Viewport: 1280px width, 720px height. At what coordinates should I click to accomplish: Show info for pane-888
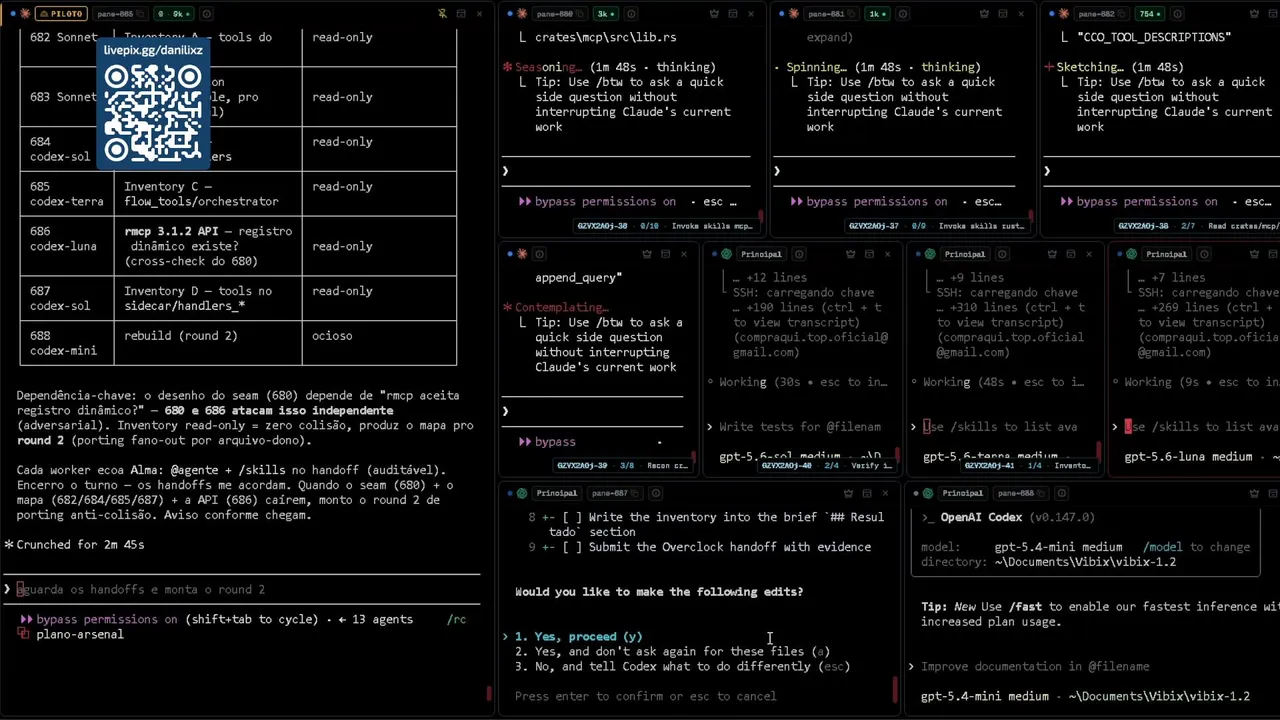[x=1061, y=493]
